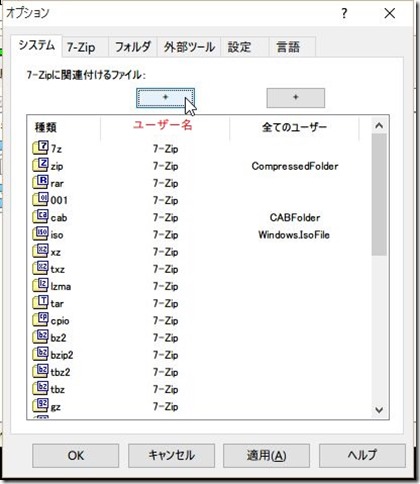Select the Windows.IsoFile entry for iso
The image size is (420, 484).
[294, 235]
